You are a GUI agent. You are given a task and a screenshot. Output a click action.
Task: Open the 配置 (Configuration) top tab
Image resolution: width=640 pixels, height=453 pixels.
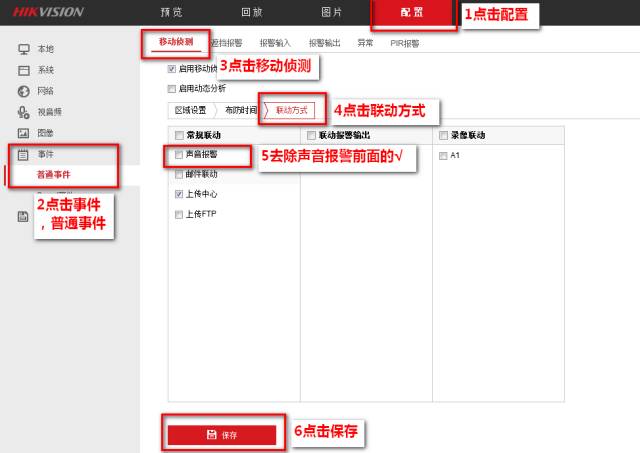(412, 13)
